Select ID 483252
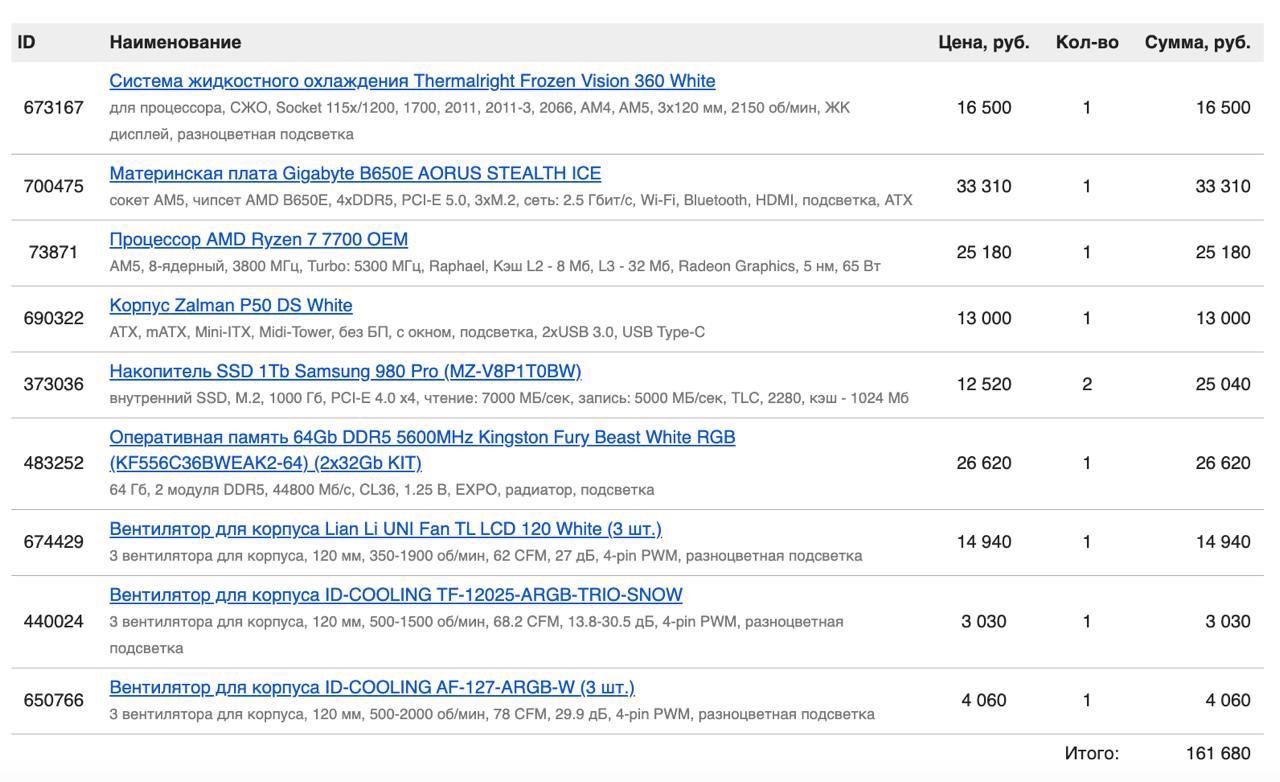Viewport: 1280px width, 782px height. tap(53, 463)
